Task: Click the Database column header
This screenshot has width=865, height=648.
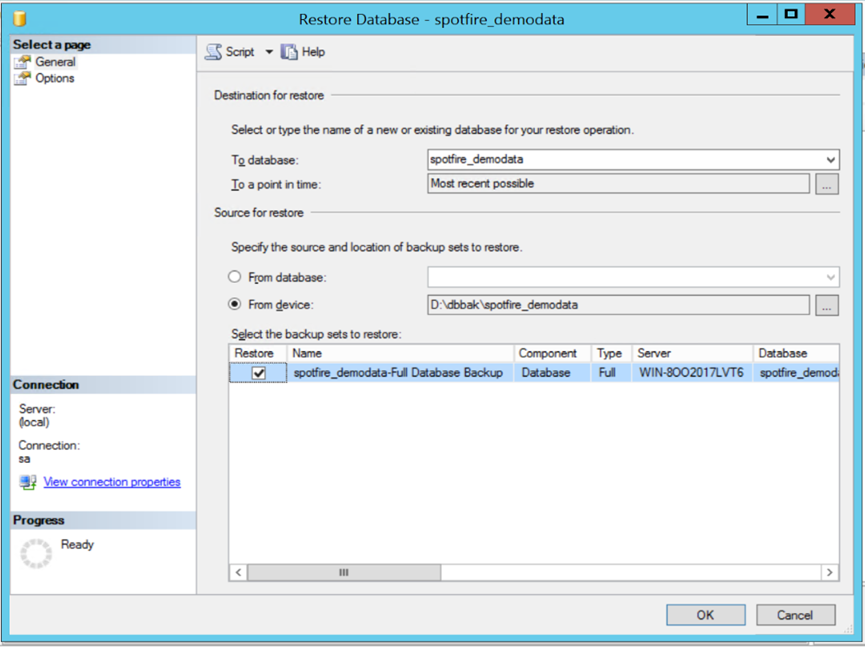Action: (796, 354)
